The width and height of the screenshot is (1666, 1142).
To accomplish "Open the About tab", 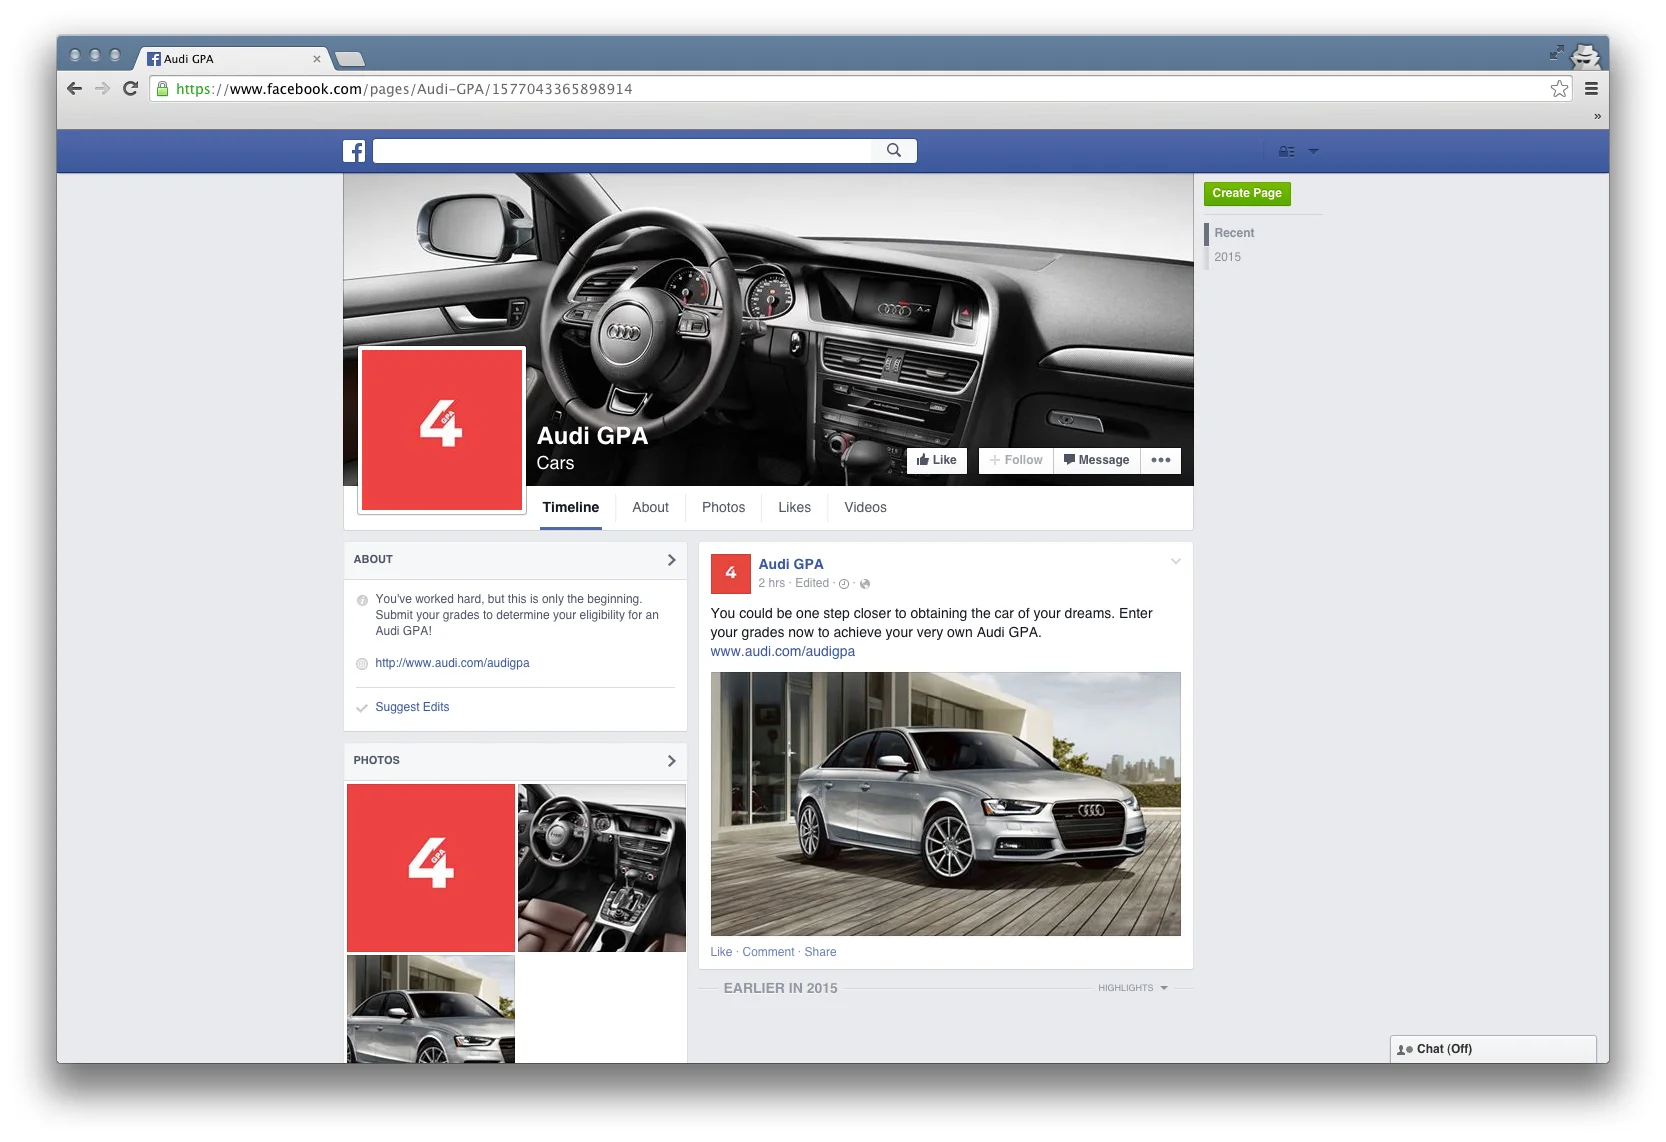I will (x=650, y=507).
